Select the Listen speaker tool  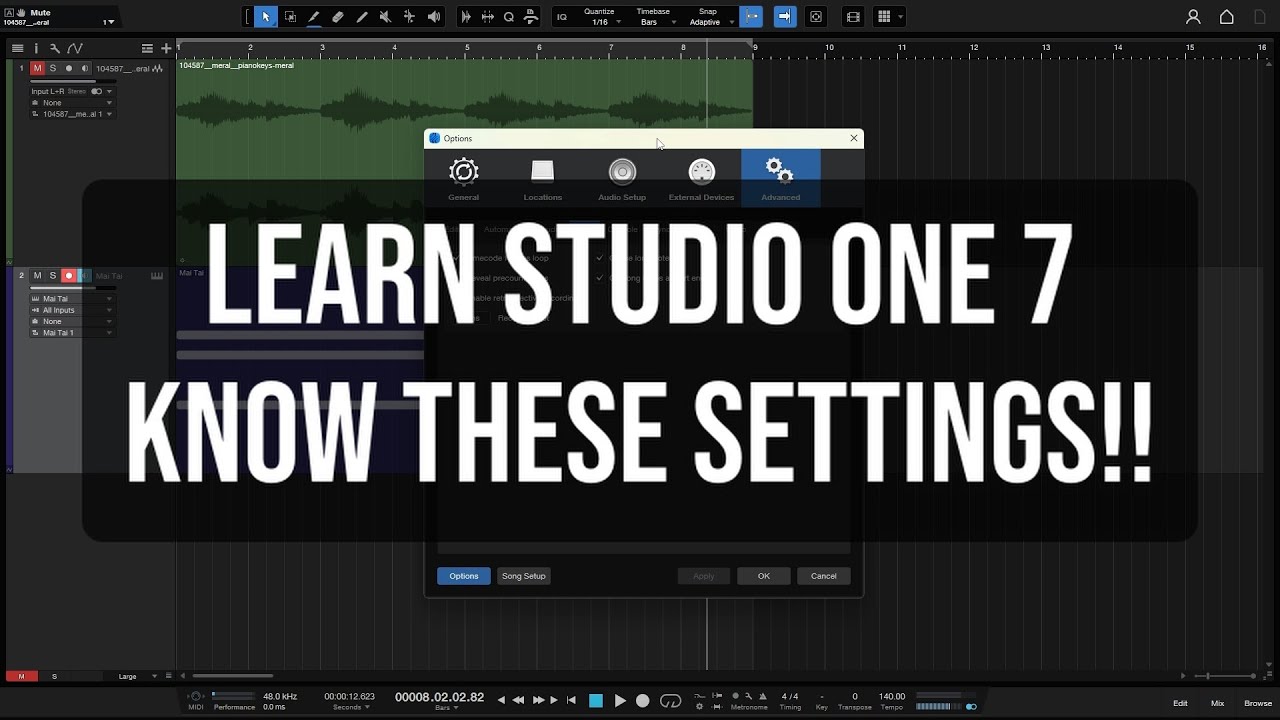click(x=434, y=17)
